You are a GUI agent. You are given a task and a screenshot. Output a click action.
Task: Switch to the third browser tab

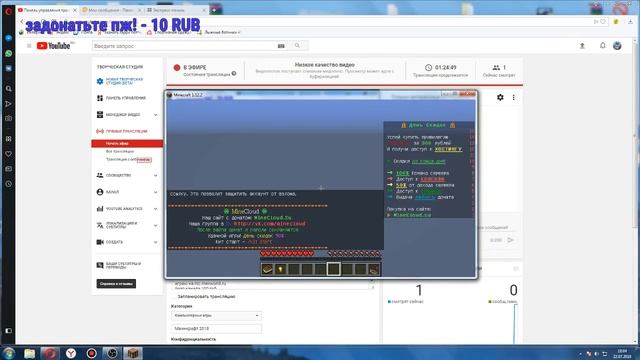coord(176,10)
